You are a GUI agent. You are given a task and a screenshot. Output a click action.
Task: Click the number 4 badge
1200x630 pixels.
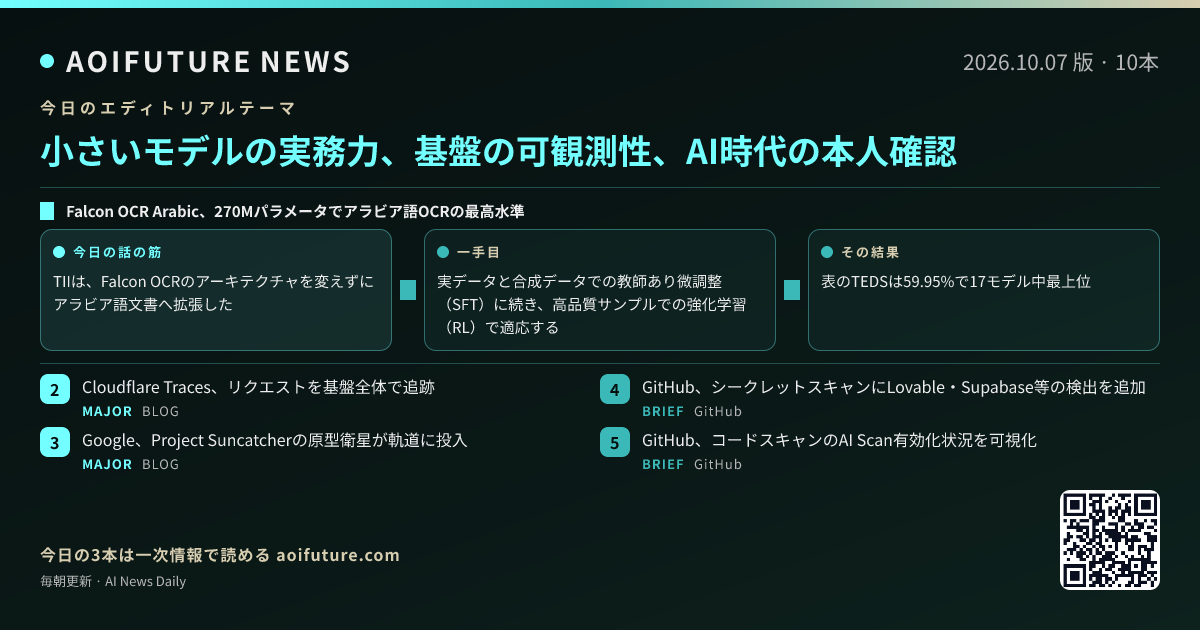pos(614,390)
